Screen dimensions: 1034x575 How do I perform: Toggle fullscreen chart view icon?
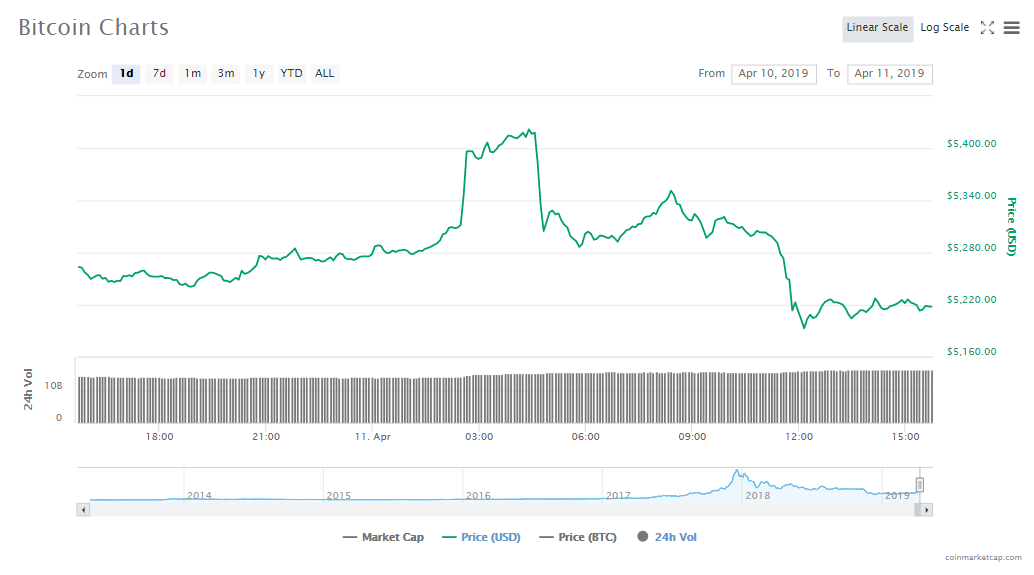(x=987, y=28)
